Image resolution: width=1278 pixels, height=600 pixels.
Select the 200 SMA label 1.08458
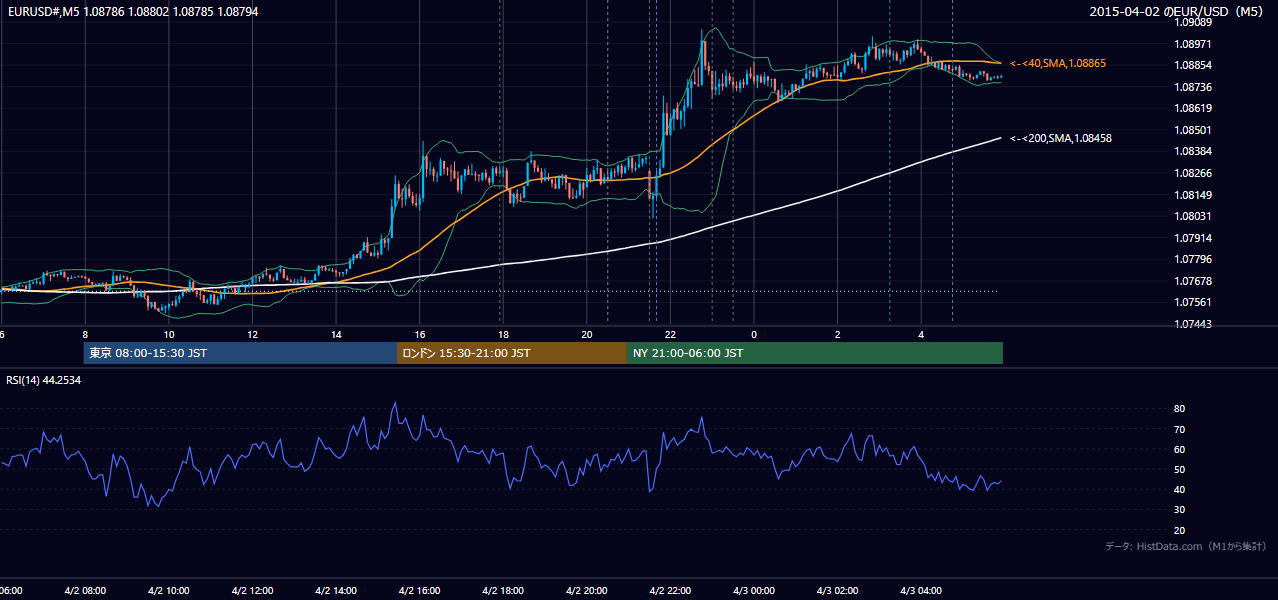(x=1061, y=138)
